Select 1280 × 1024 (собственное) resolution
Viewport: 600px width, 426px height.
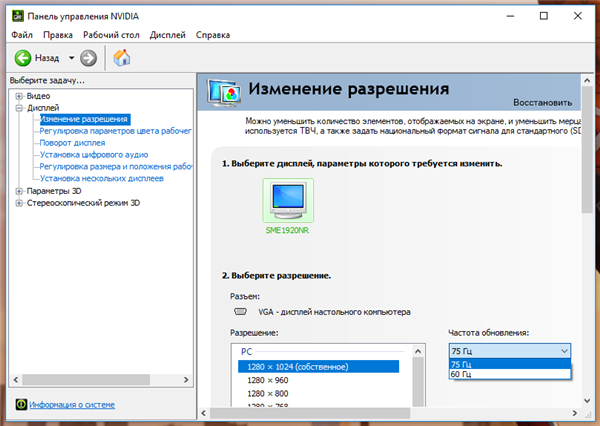[x=318, y=367]
